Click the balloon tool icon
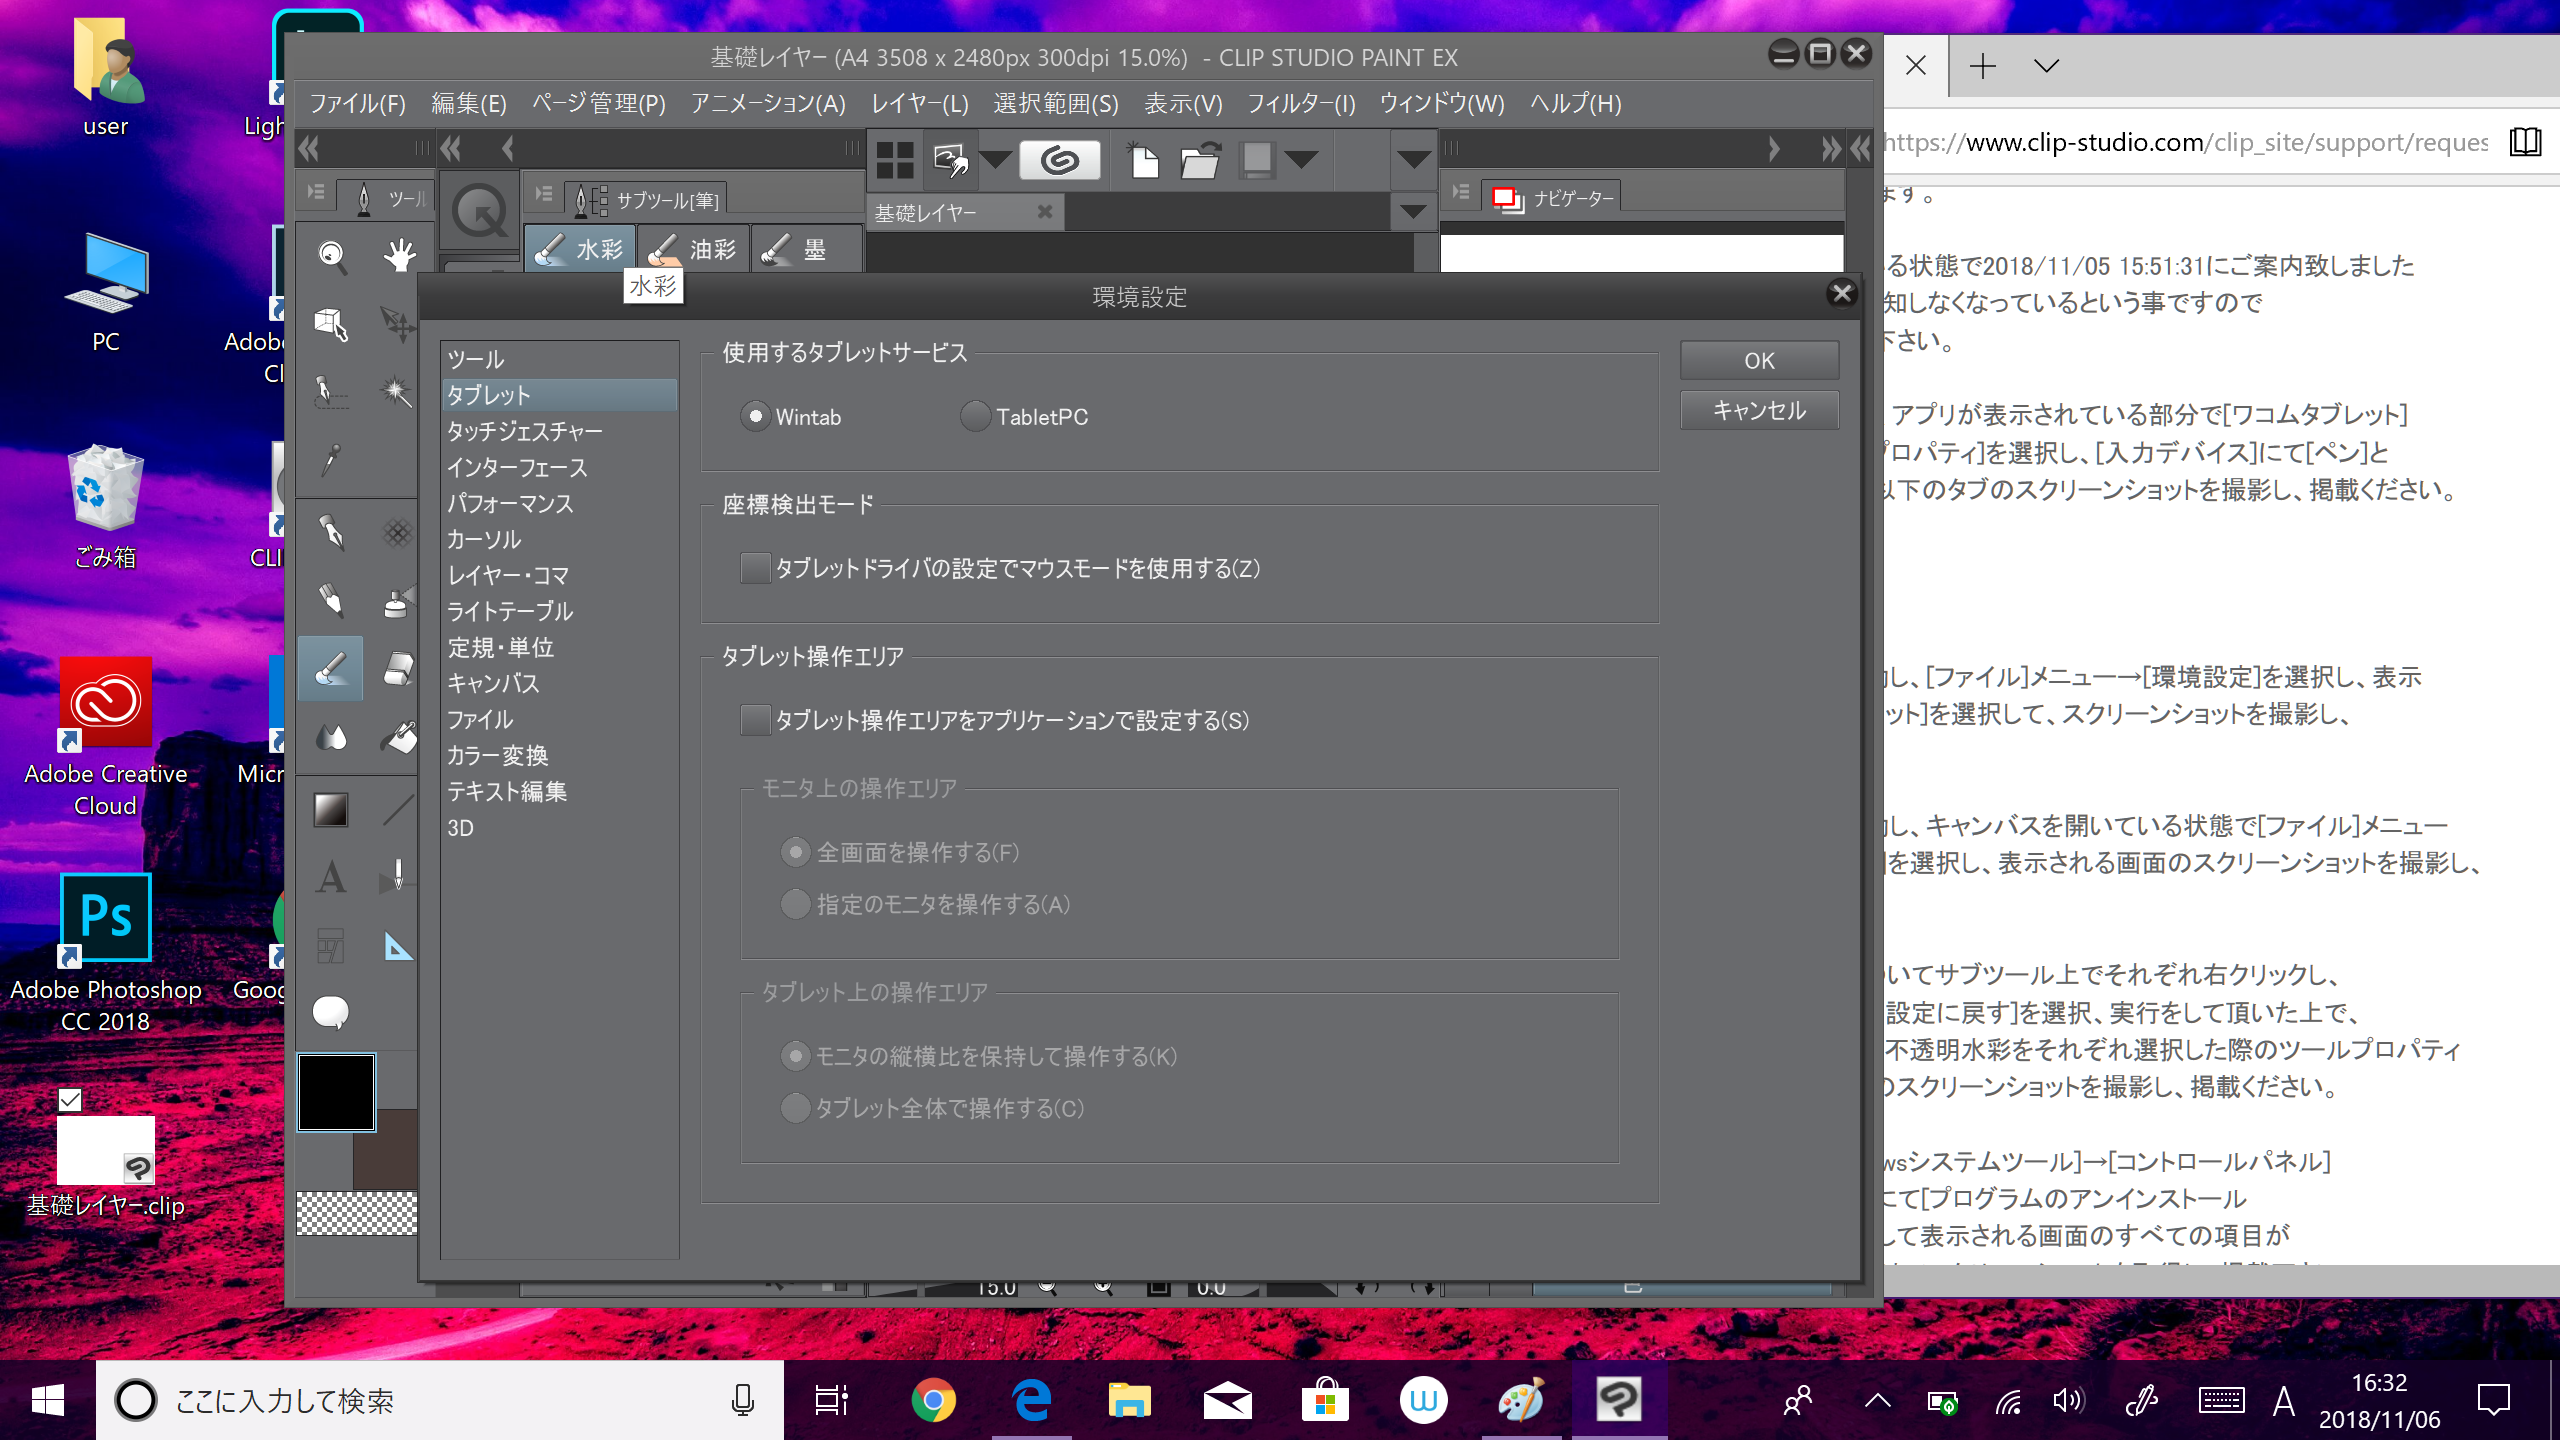Screen dimensions: 2560x1440 [x=331, y=1012]
